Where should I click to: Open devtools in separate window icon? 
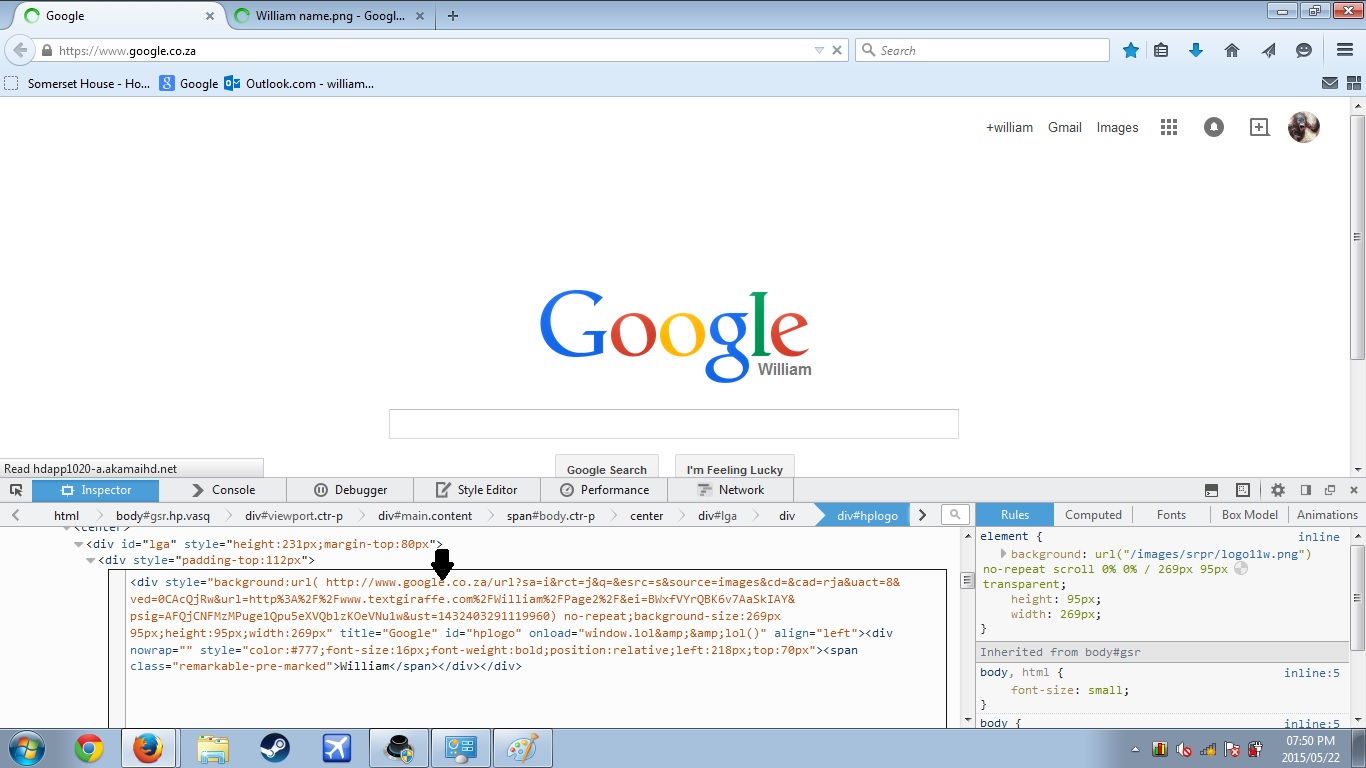(1330, 490)
